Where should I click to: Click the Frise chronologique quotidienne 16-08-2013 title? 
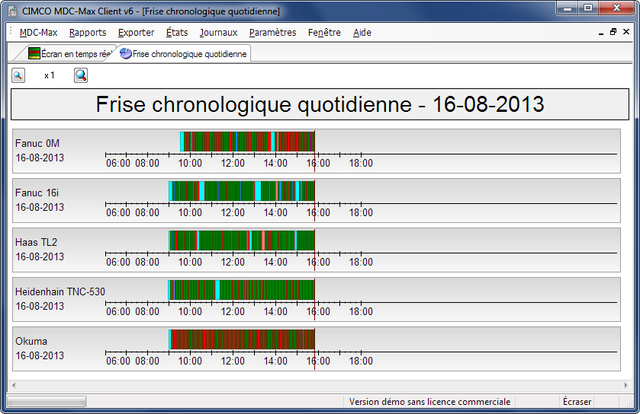point(320,104)
